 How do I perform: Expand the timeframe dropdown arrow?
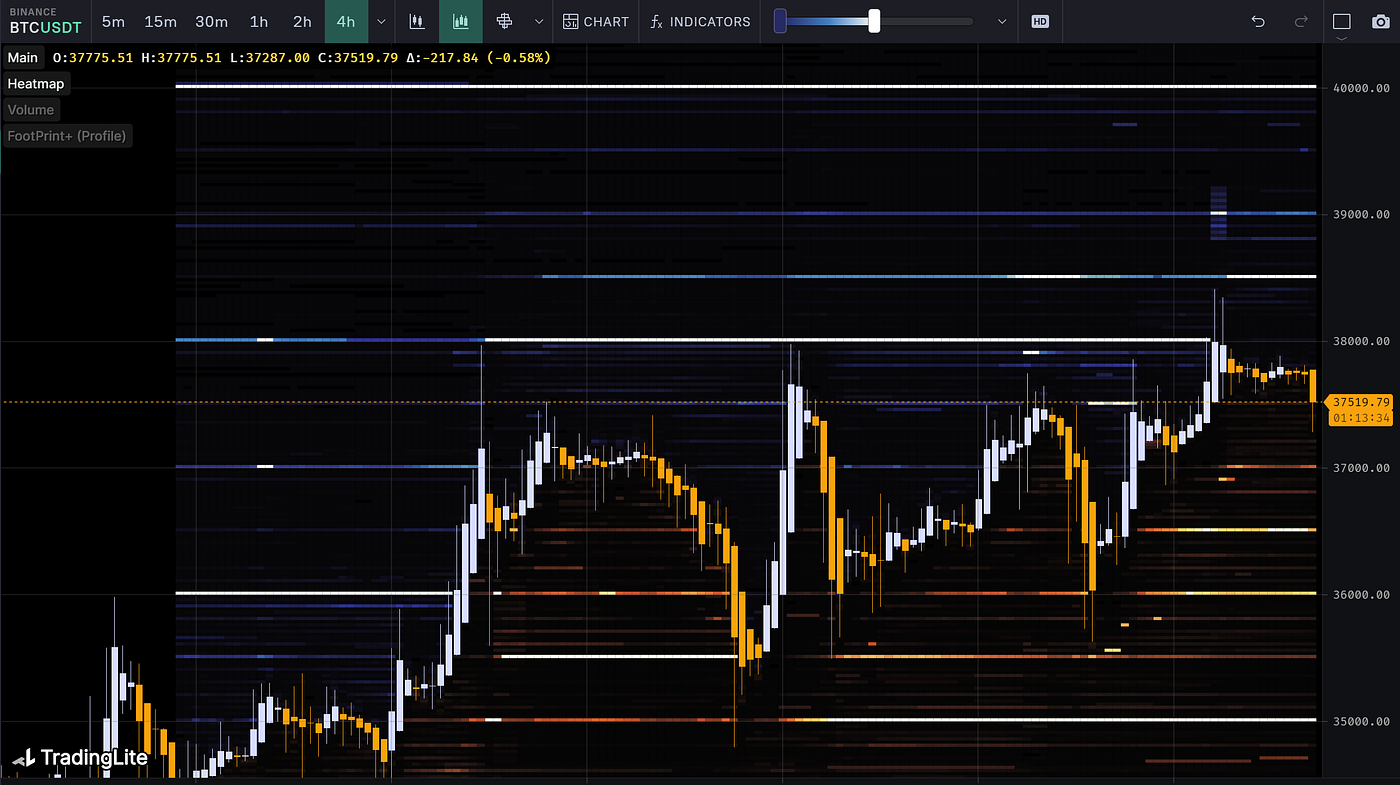coord(381,21)
